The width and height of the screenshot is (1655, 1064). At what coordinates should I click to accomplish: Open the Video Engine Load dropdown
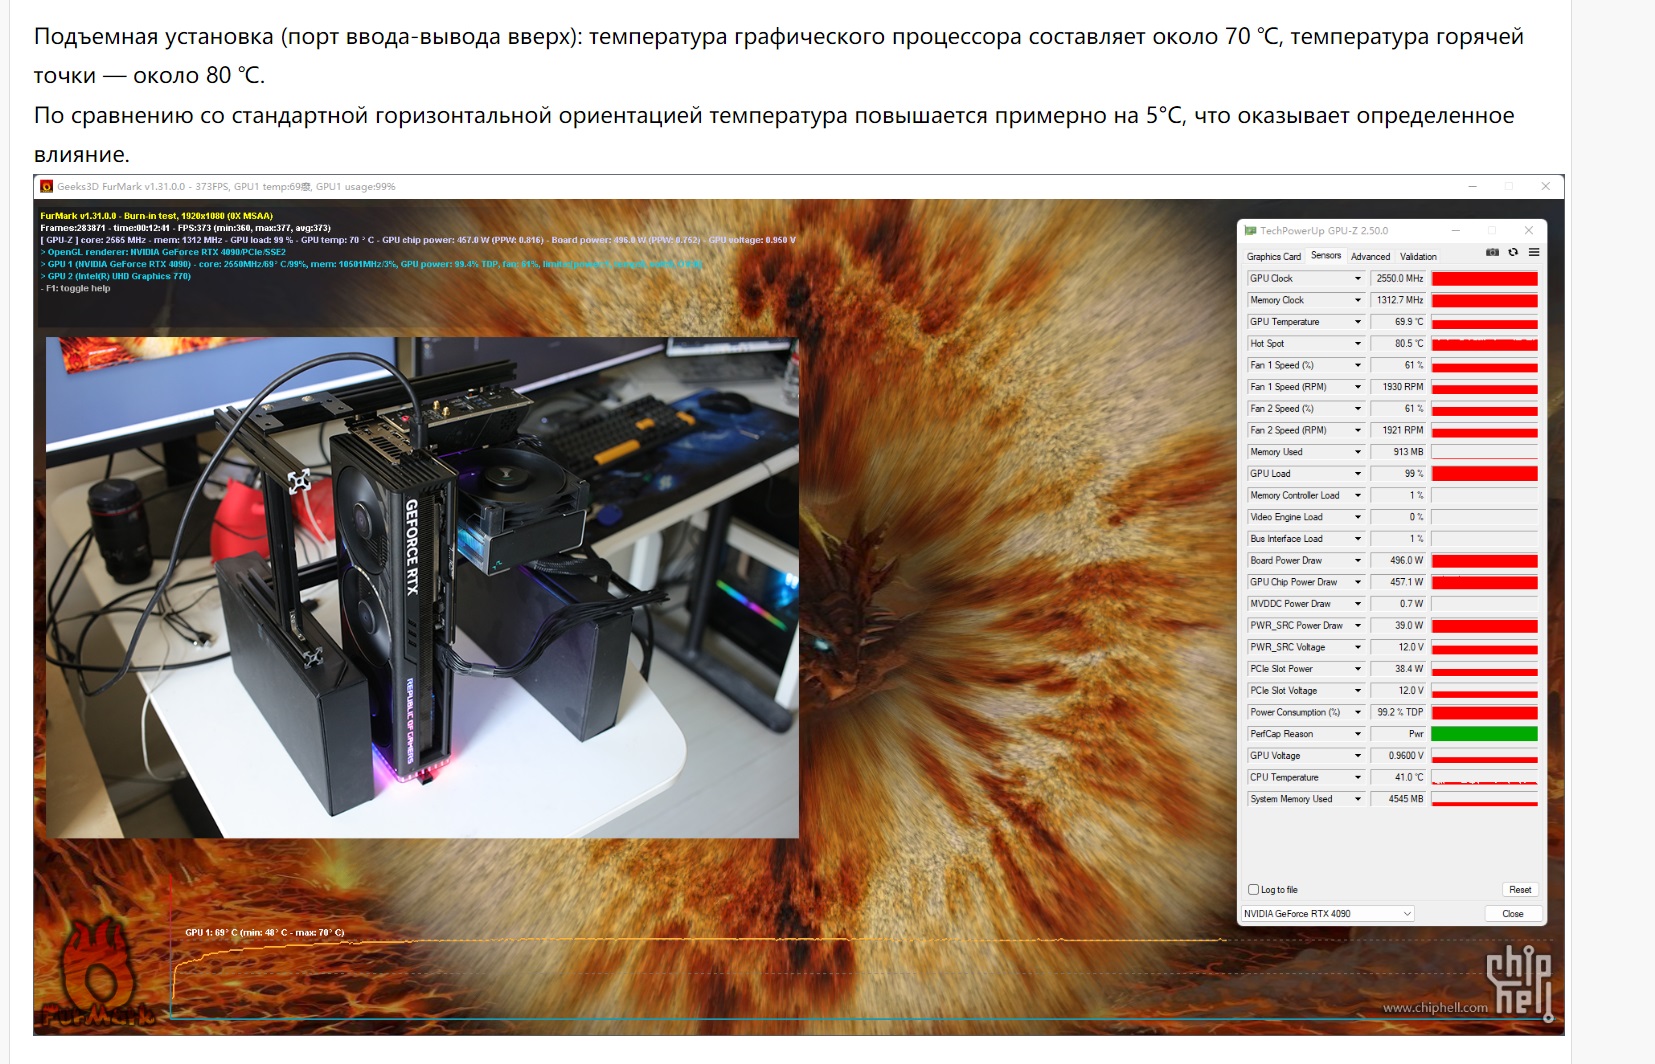1358,517
